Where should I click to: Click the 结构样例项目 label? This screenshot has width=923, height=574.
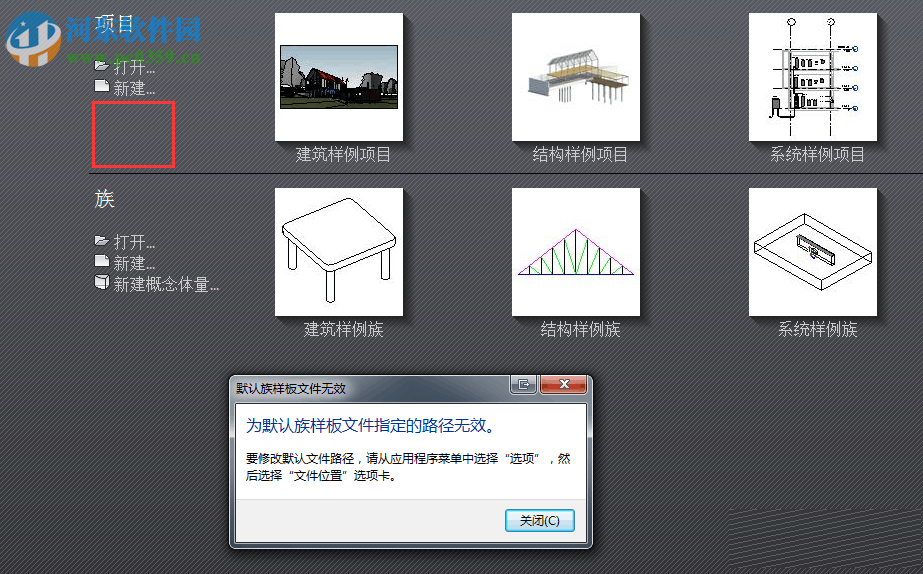point(580,155)
